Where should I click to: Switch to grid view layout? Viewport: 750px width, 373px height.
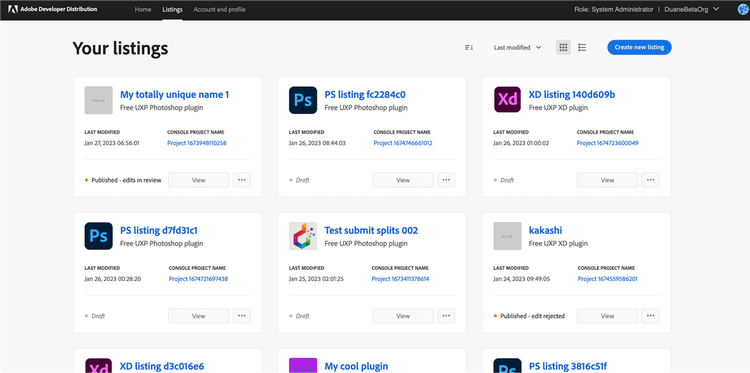click(x=563, y=47)
